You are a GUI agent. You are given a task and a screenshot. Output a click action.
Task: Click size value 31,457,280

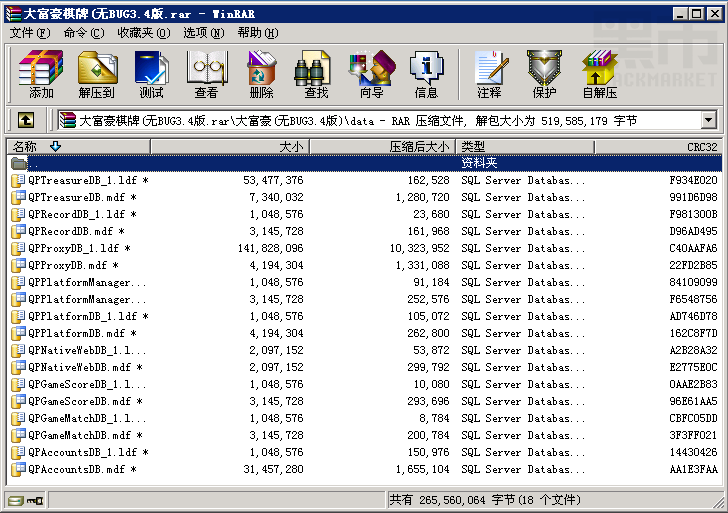(273, 469)
